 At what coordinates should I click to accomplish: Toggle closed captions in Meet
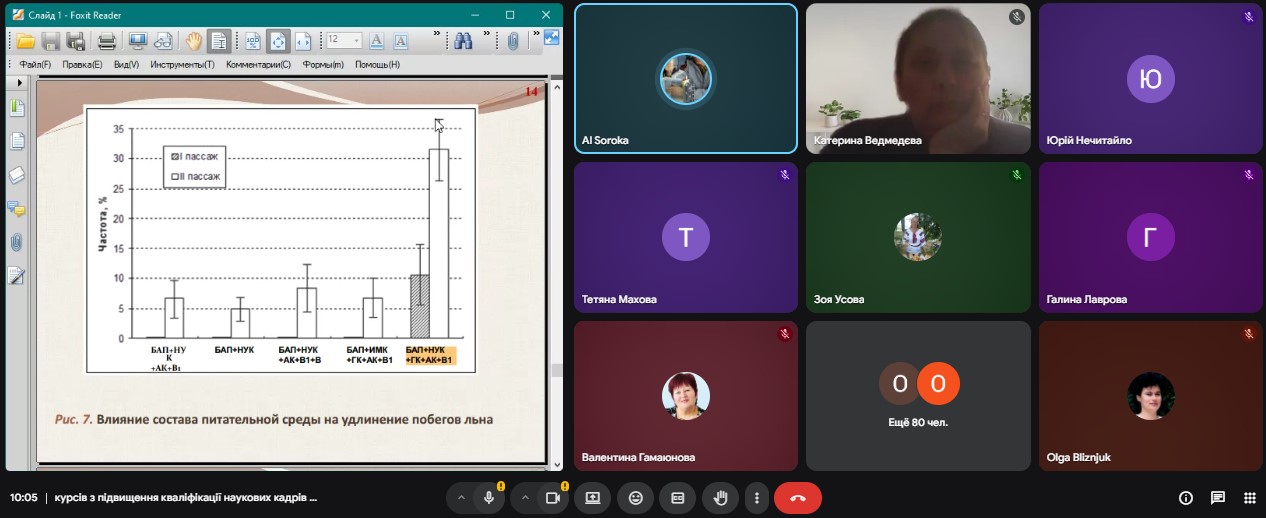click(x=678, y=497)
